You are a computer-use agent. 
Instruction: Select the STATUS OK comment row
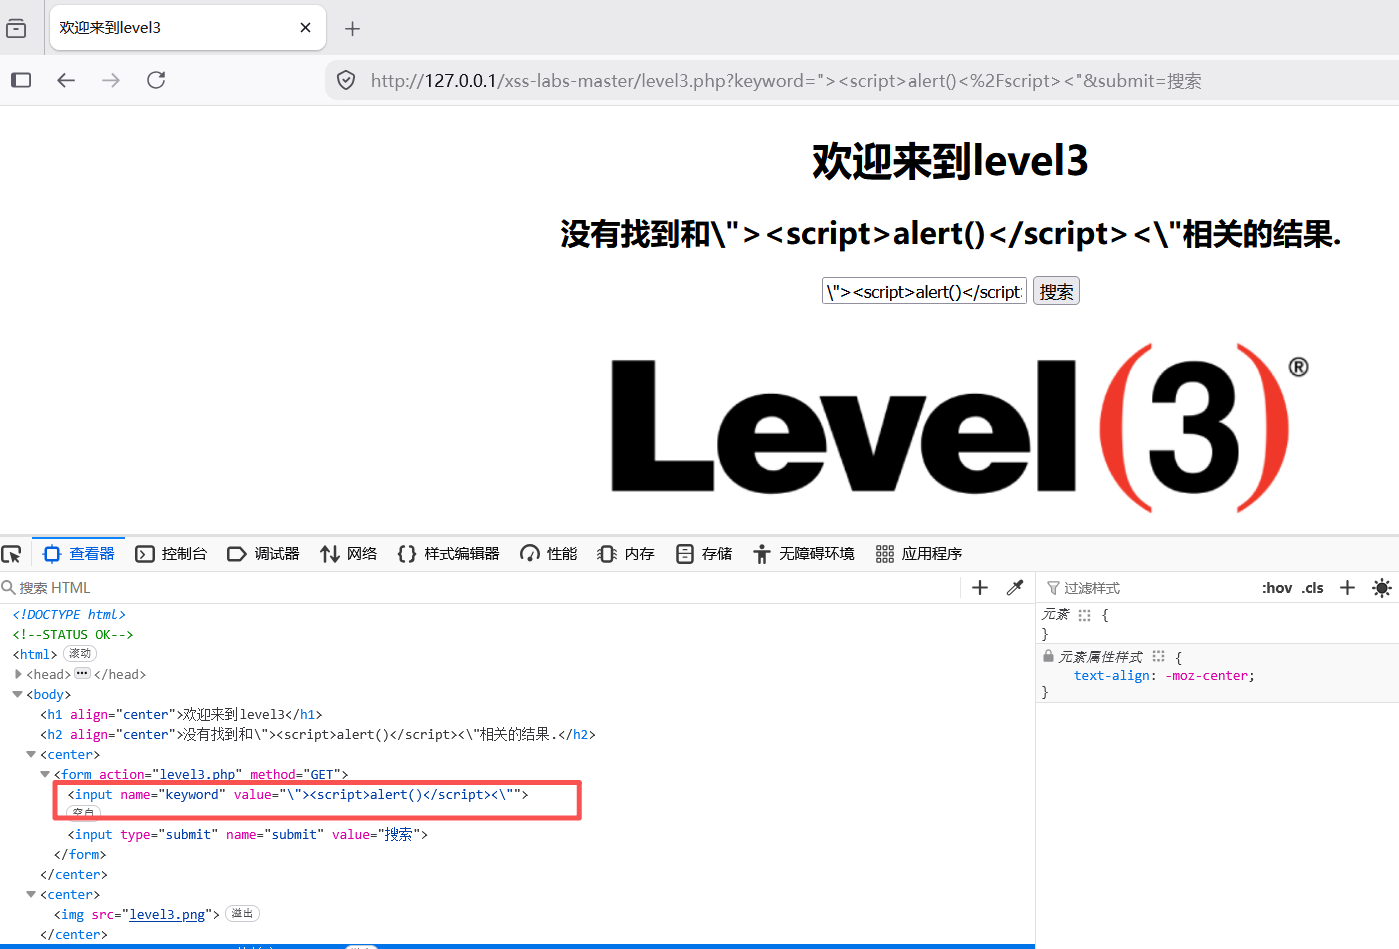tap(73, 635)
